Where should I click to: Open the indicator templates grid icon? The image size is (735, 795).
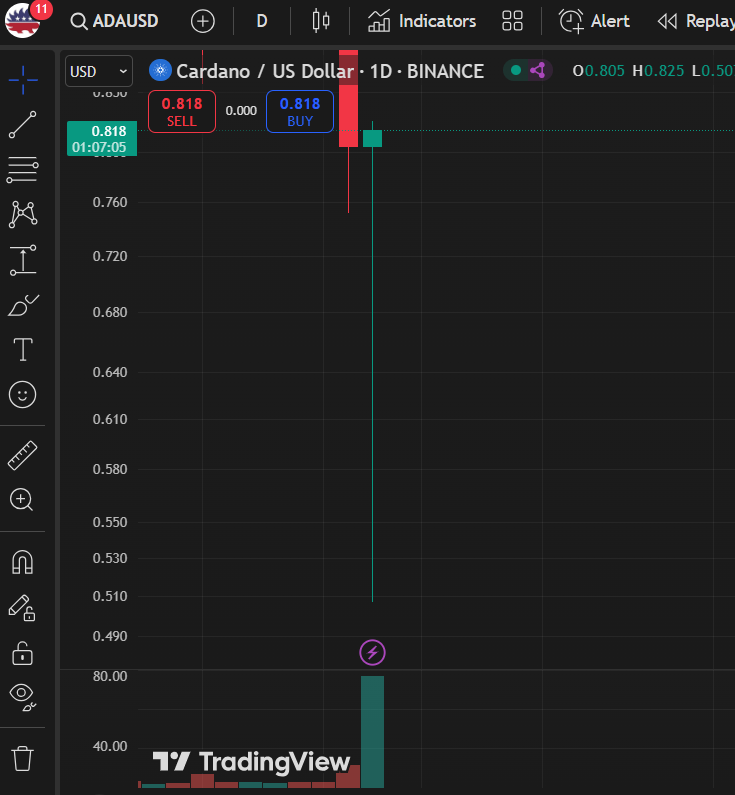512,21
